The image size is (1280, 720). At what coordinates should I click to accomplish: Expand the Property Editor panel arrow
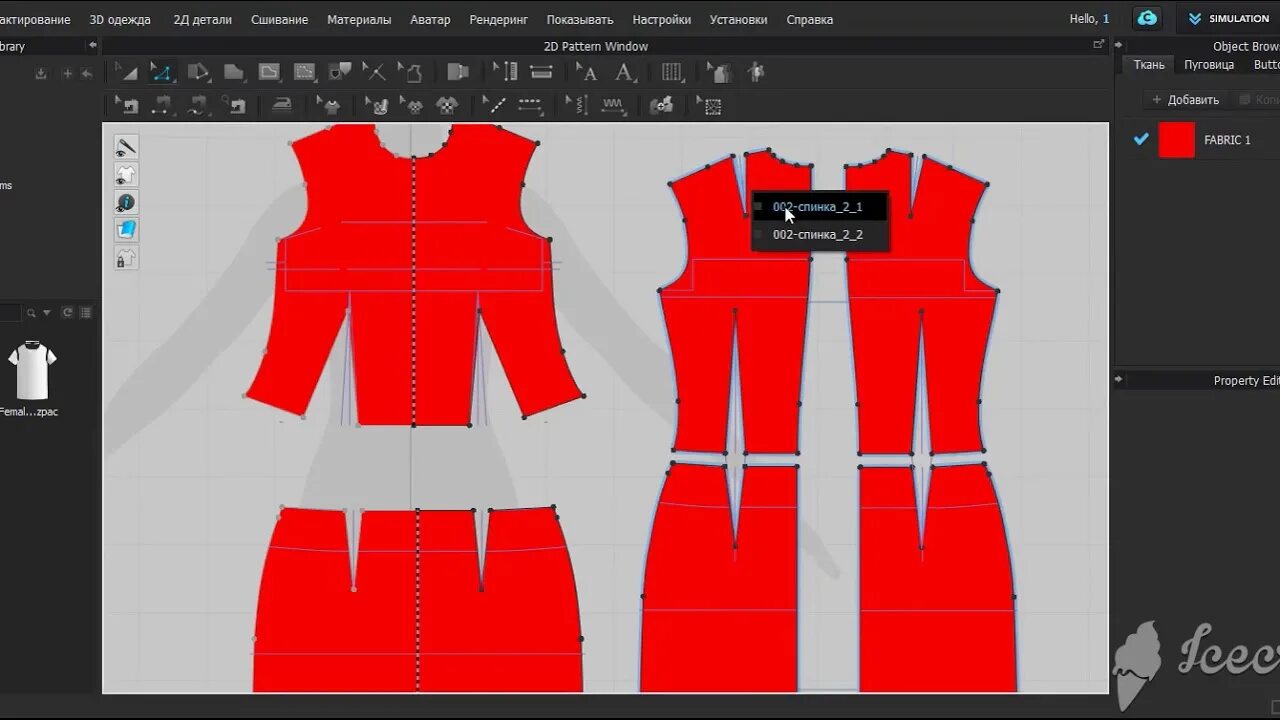click(1119, 380)
